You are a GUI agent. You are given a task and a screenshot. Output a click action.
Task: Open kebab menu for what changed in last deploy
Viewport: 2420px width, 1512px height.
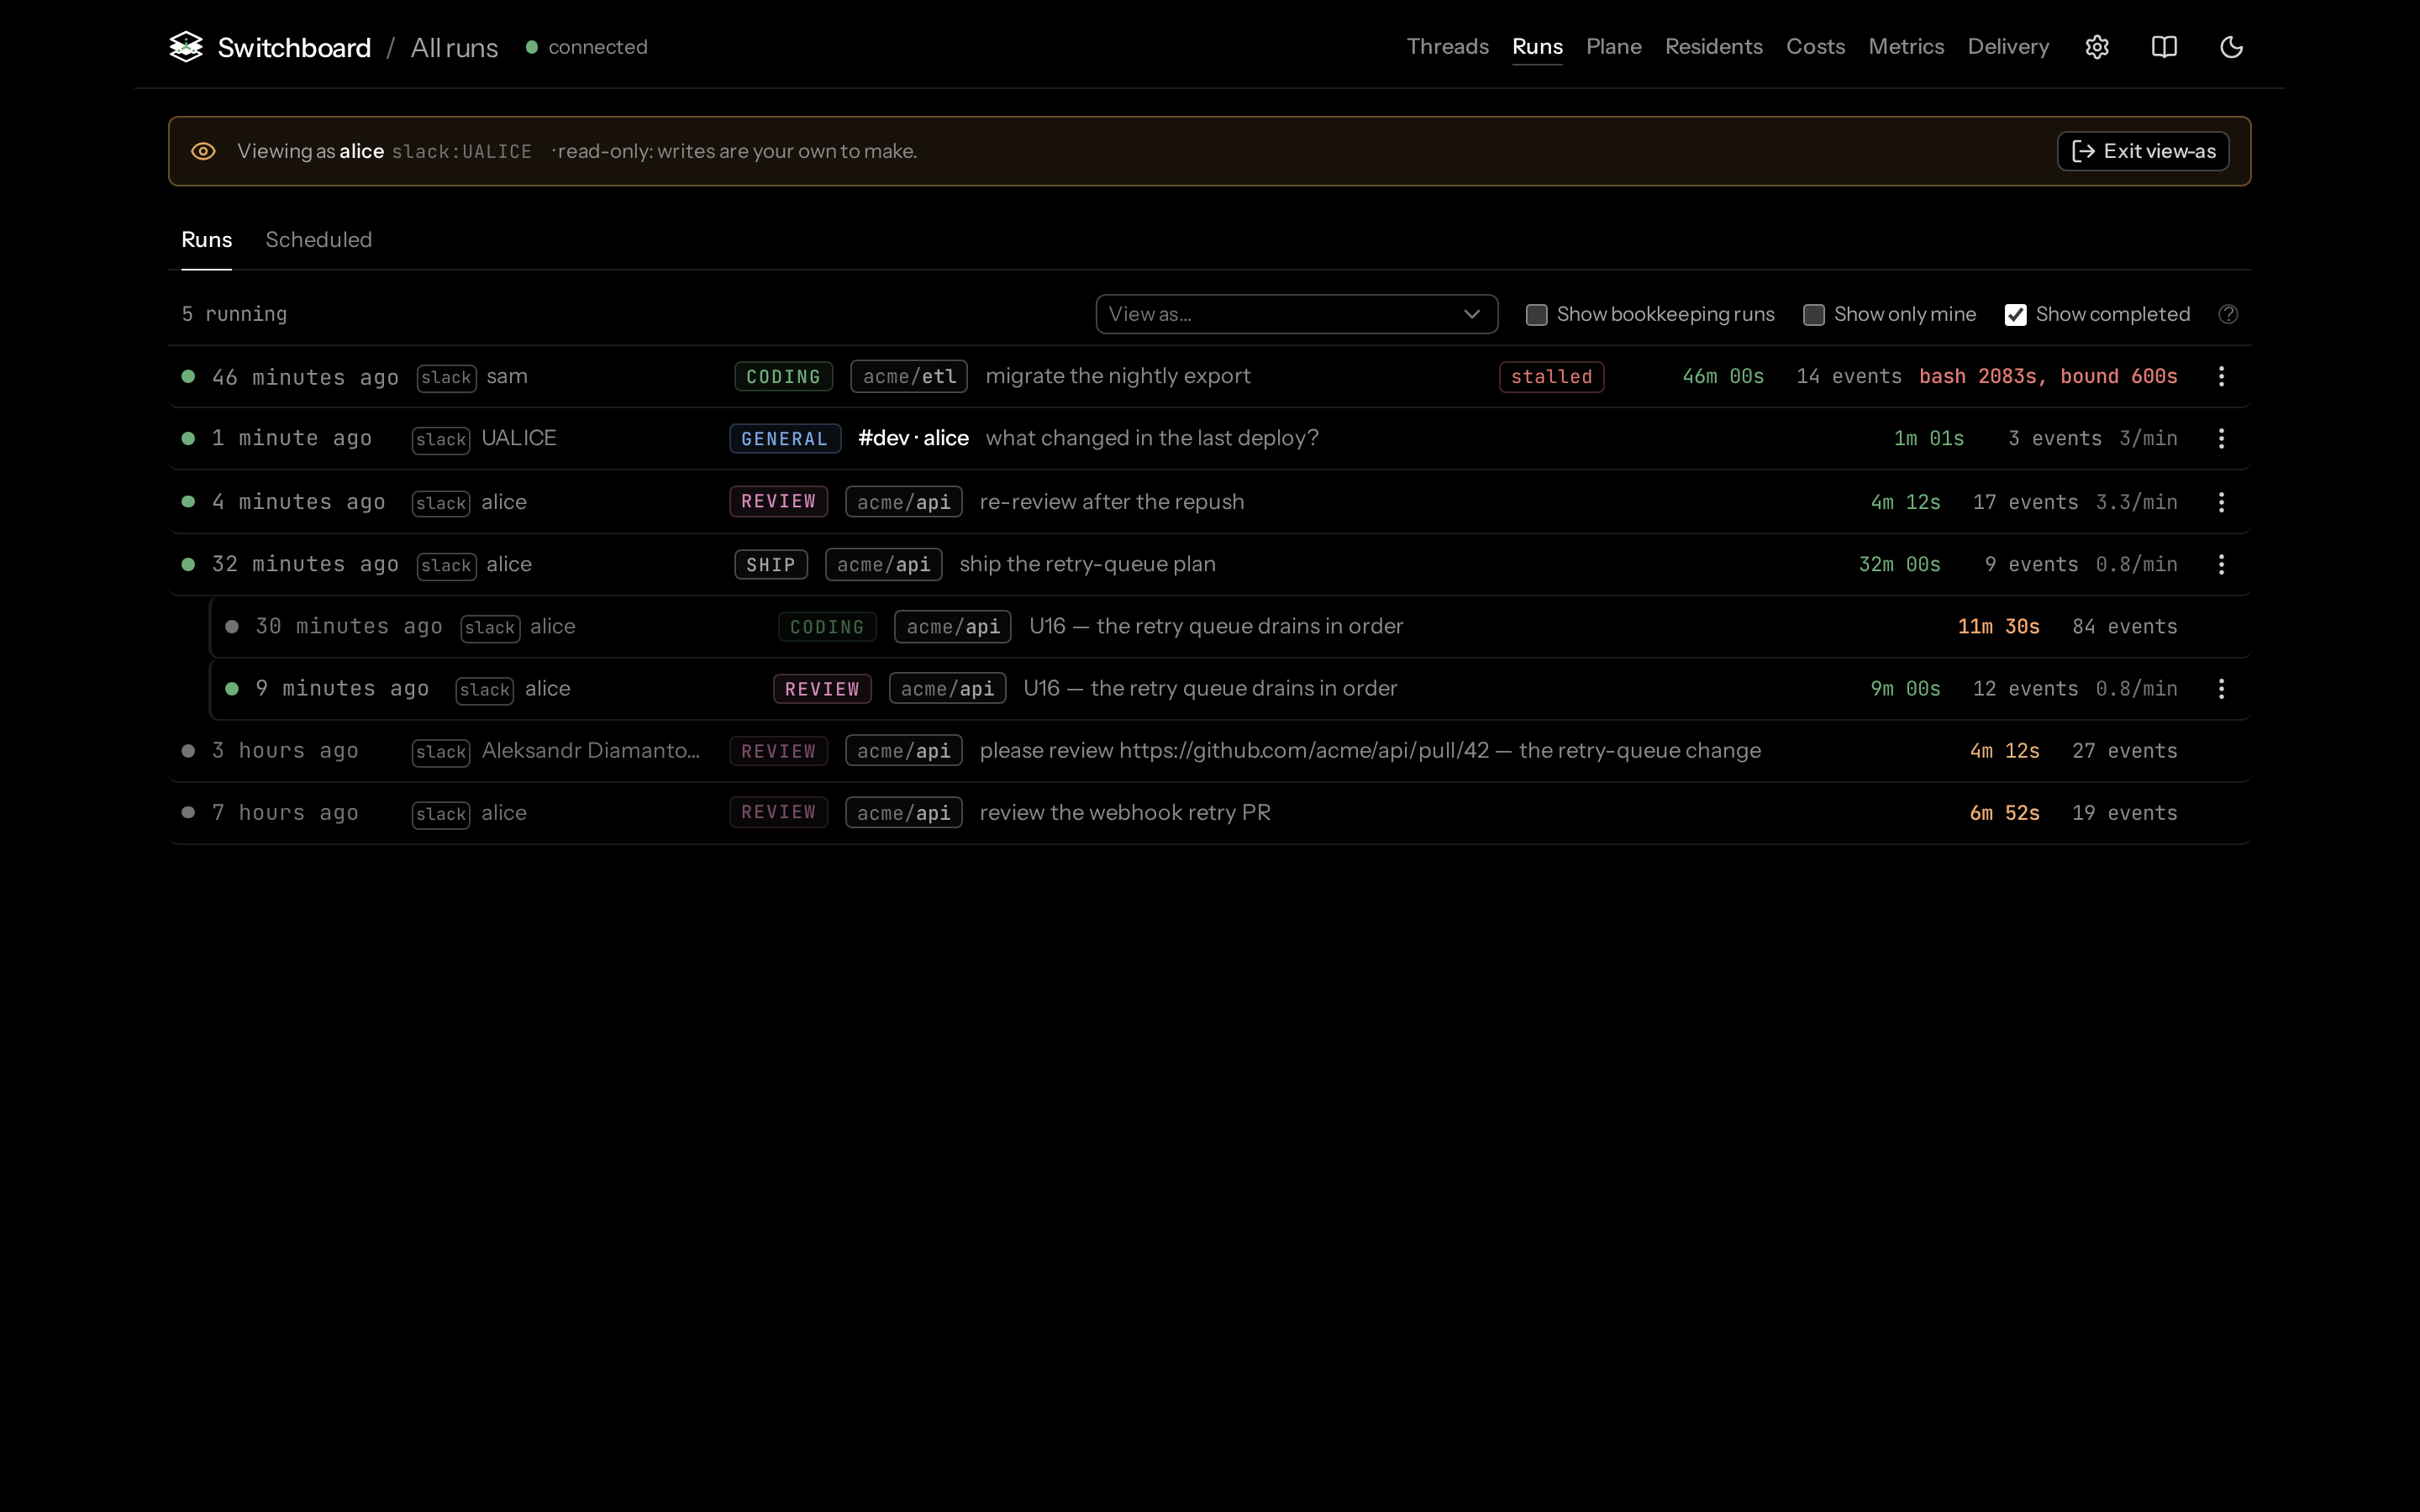[x=2221, y=438]
